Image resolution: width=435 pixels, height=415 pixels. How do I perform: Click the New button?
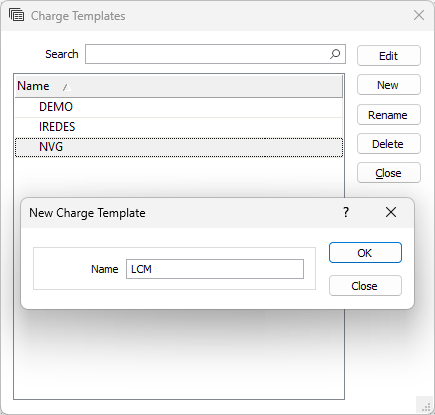(x=389, y=85)
